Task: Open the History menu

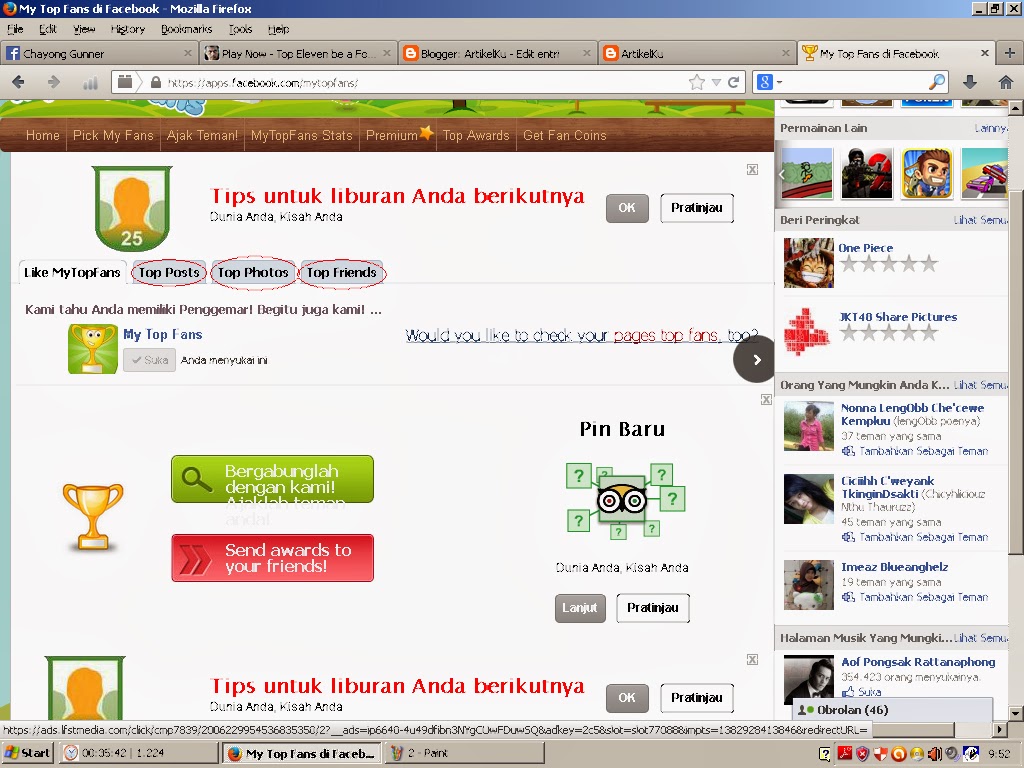Action: (x=128, y=29)
